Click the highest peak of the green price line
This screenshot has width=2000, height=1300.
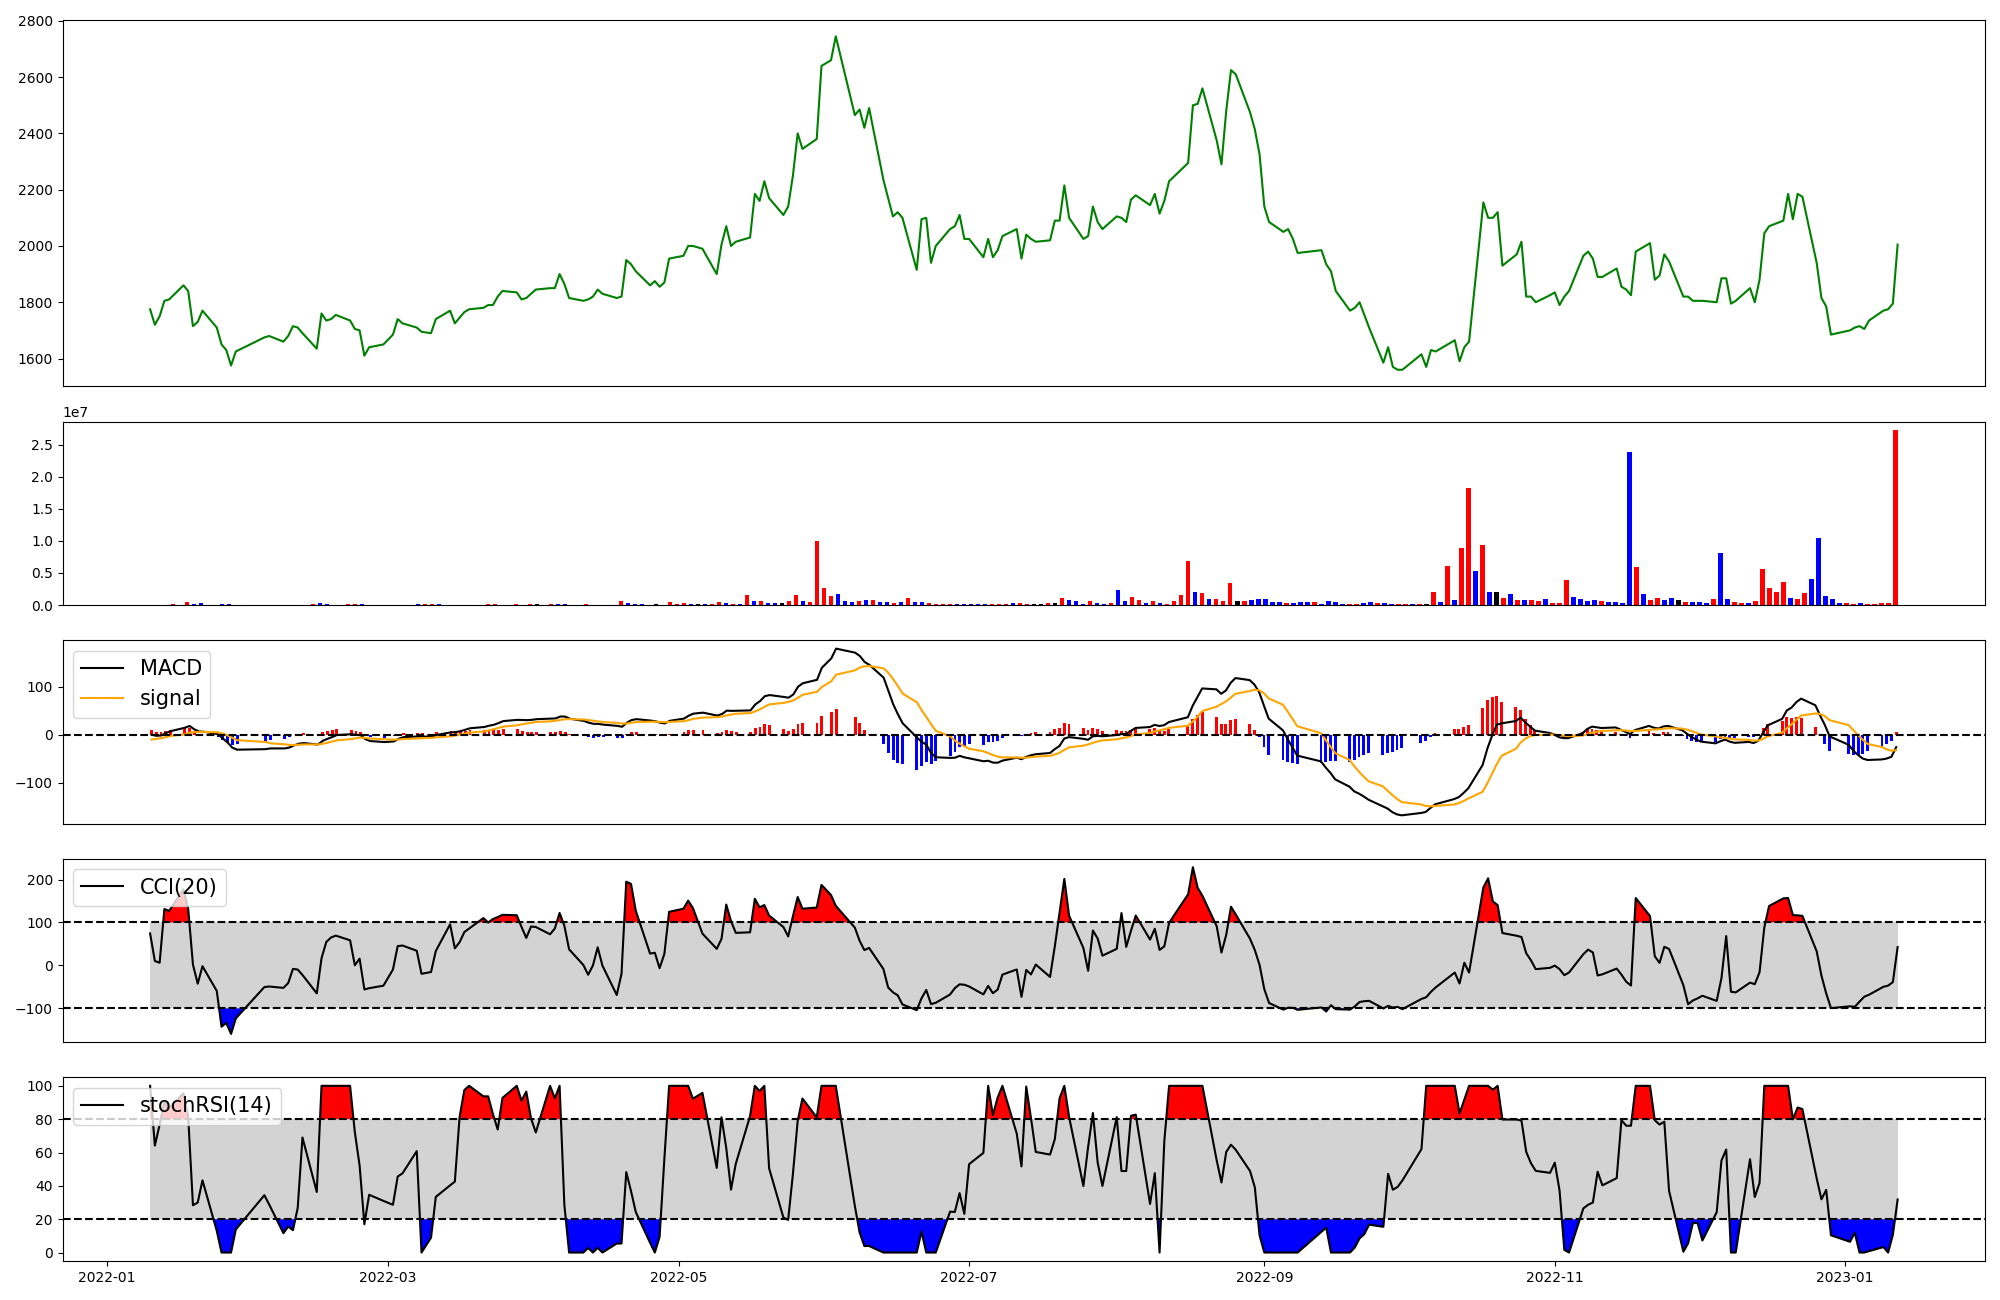[836, 38]
